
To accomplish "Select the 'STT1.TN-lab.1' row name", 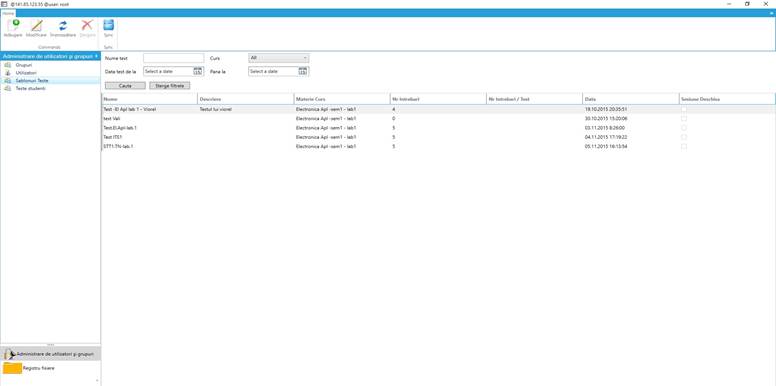I will pos(118,146).
